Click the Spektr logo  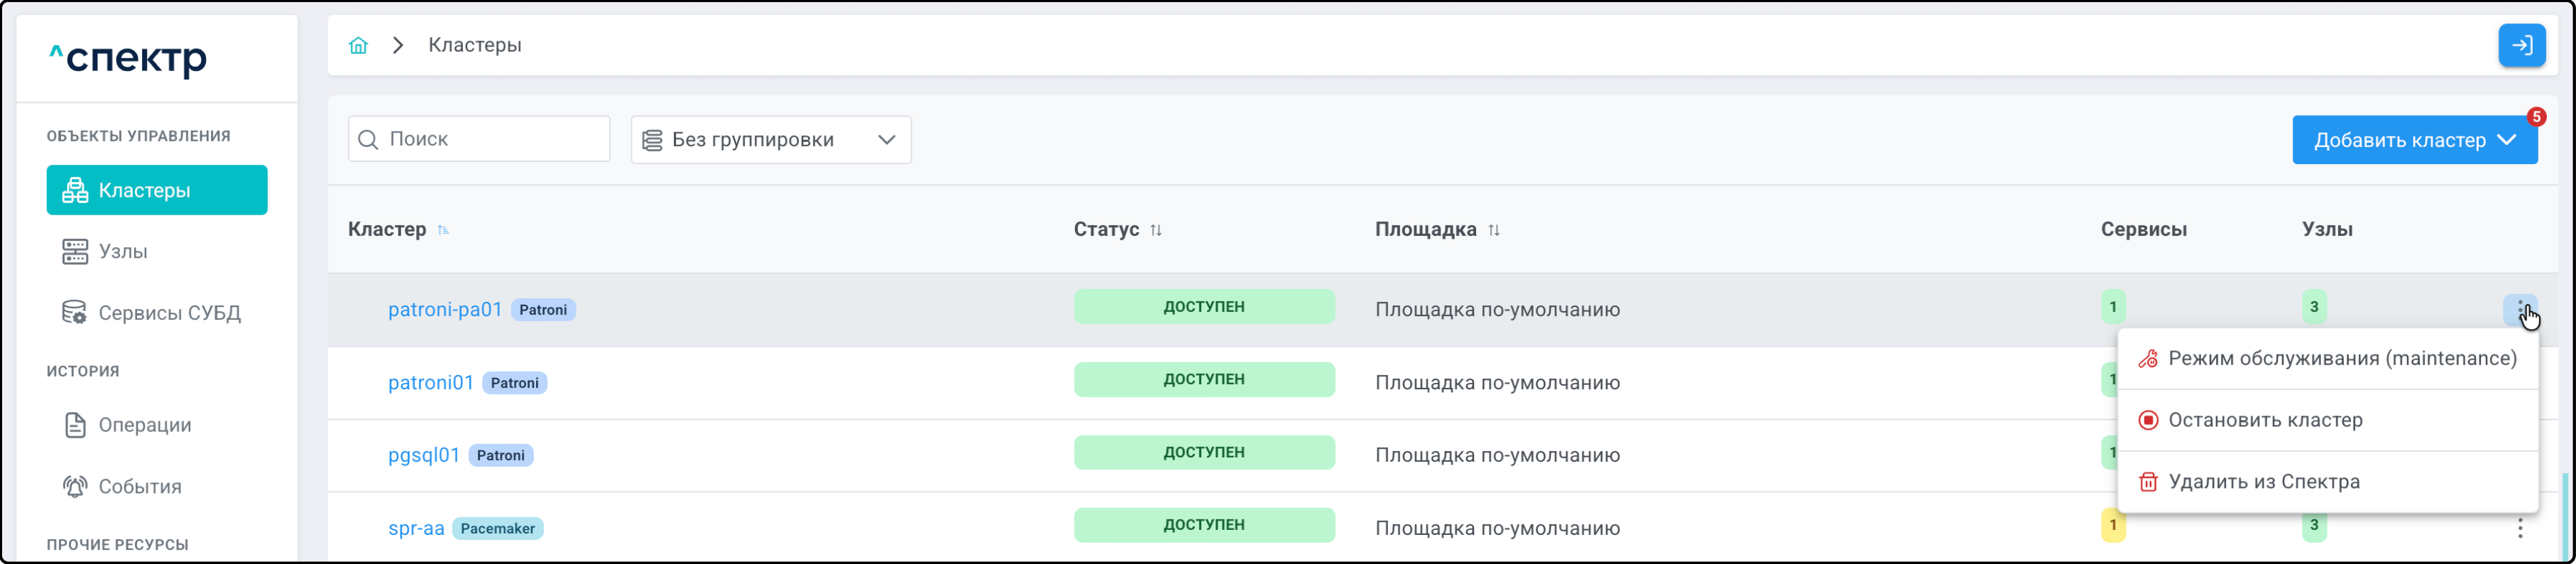[128, 59]
